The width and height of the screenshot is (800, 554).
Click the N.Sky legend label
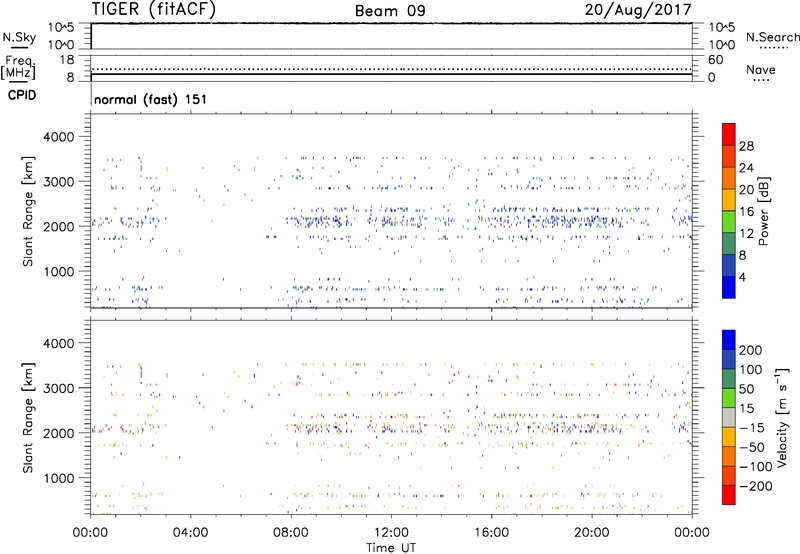pos(19,37)
